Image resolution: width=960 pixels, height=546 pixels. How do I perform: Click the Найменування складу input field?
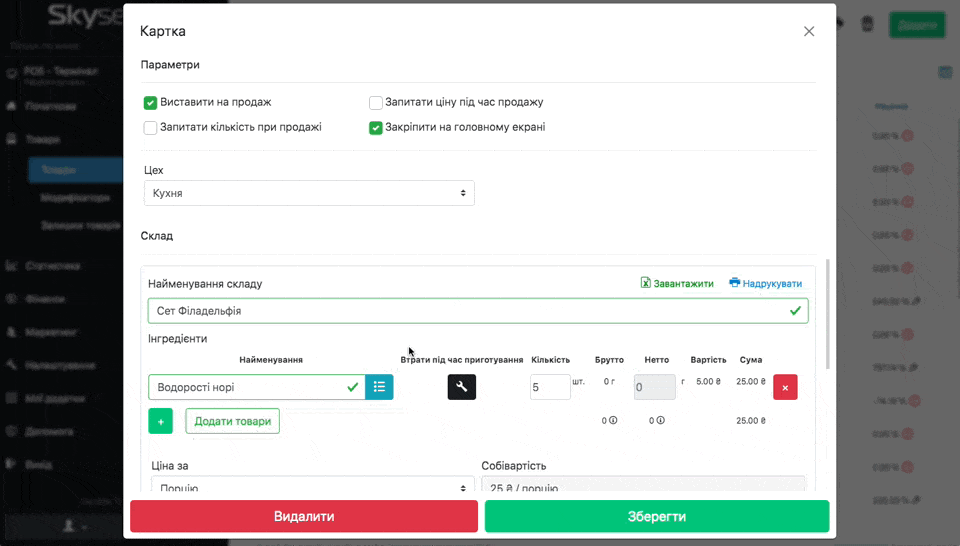click(x=465, y=311)
